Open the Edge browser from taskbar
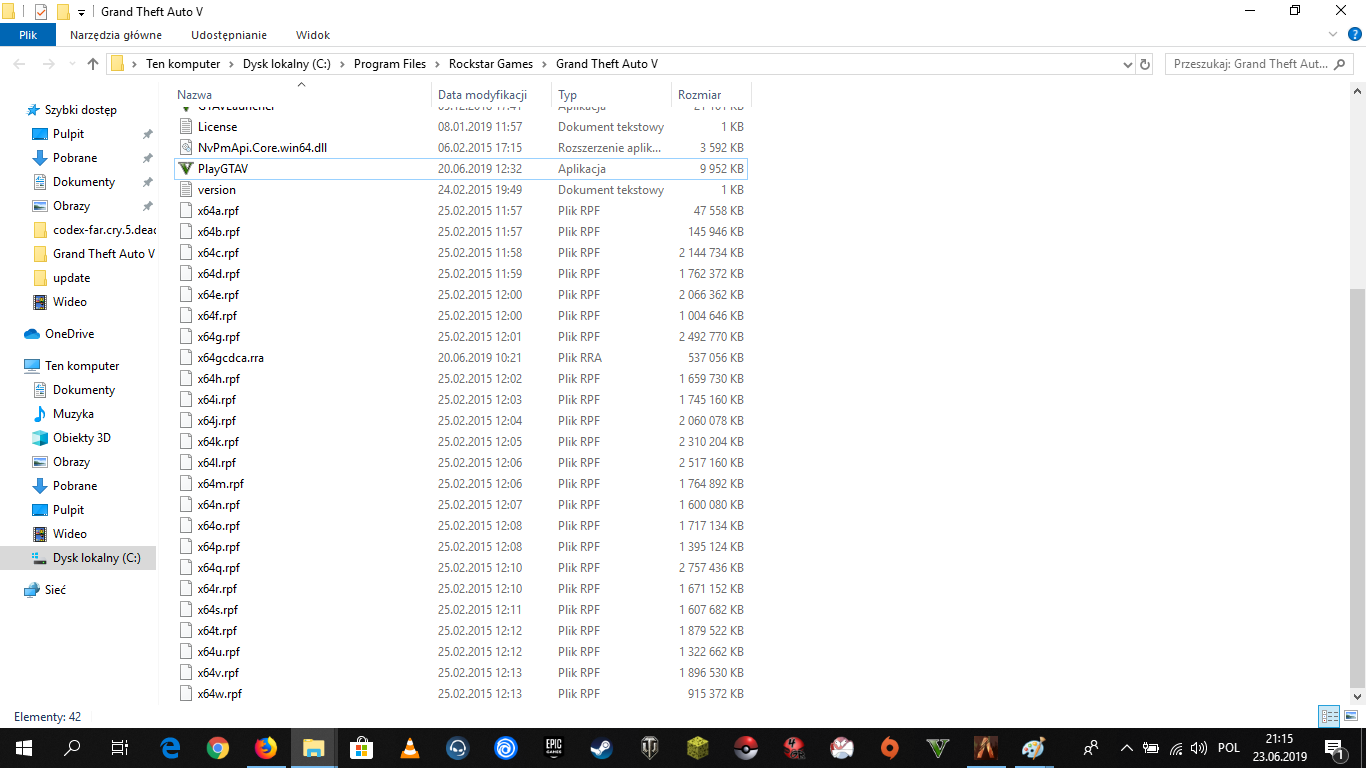 (170, 747)
